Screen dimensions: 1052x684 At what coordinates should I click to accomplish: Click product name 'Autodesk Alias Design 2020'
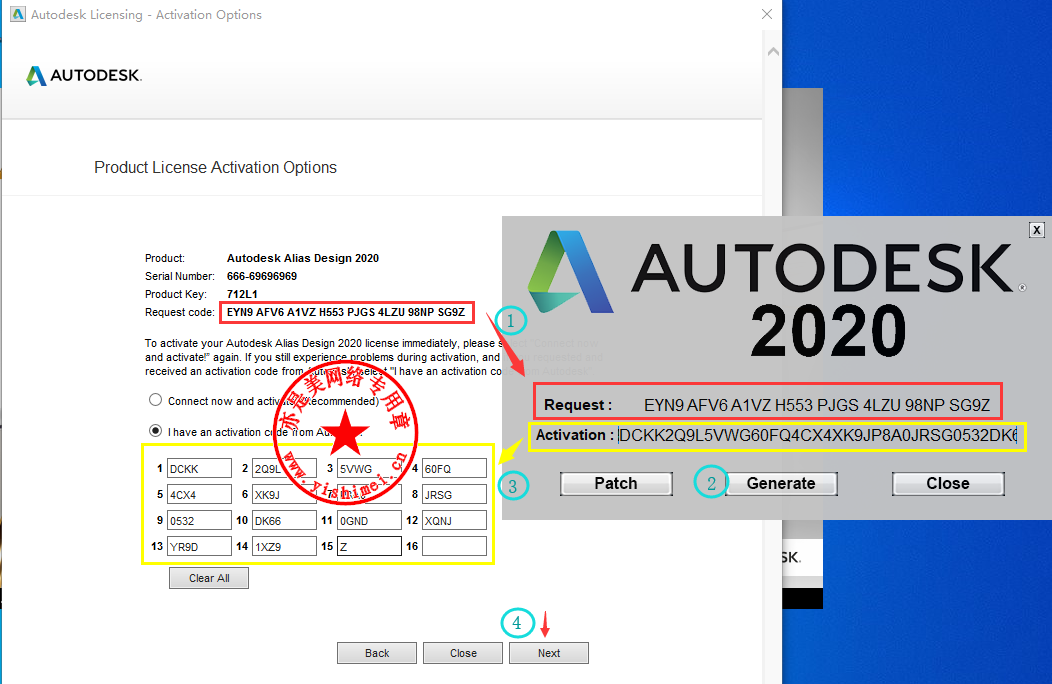pyautogui.click(x=303, y=258)
